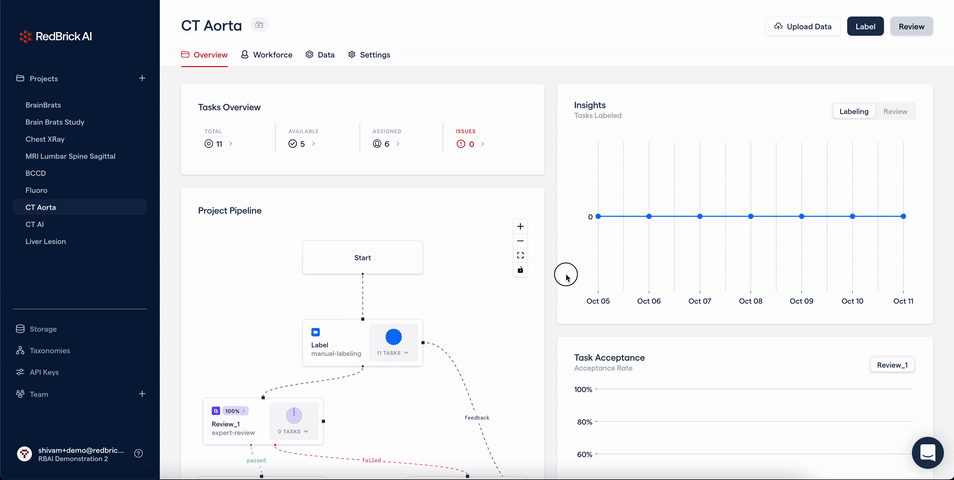Open the chat support widget

(927, 452)
